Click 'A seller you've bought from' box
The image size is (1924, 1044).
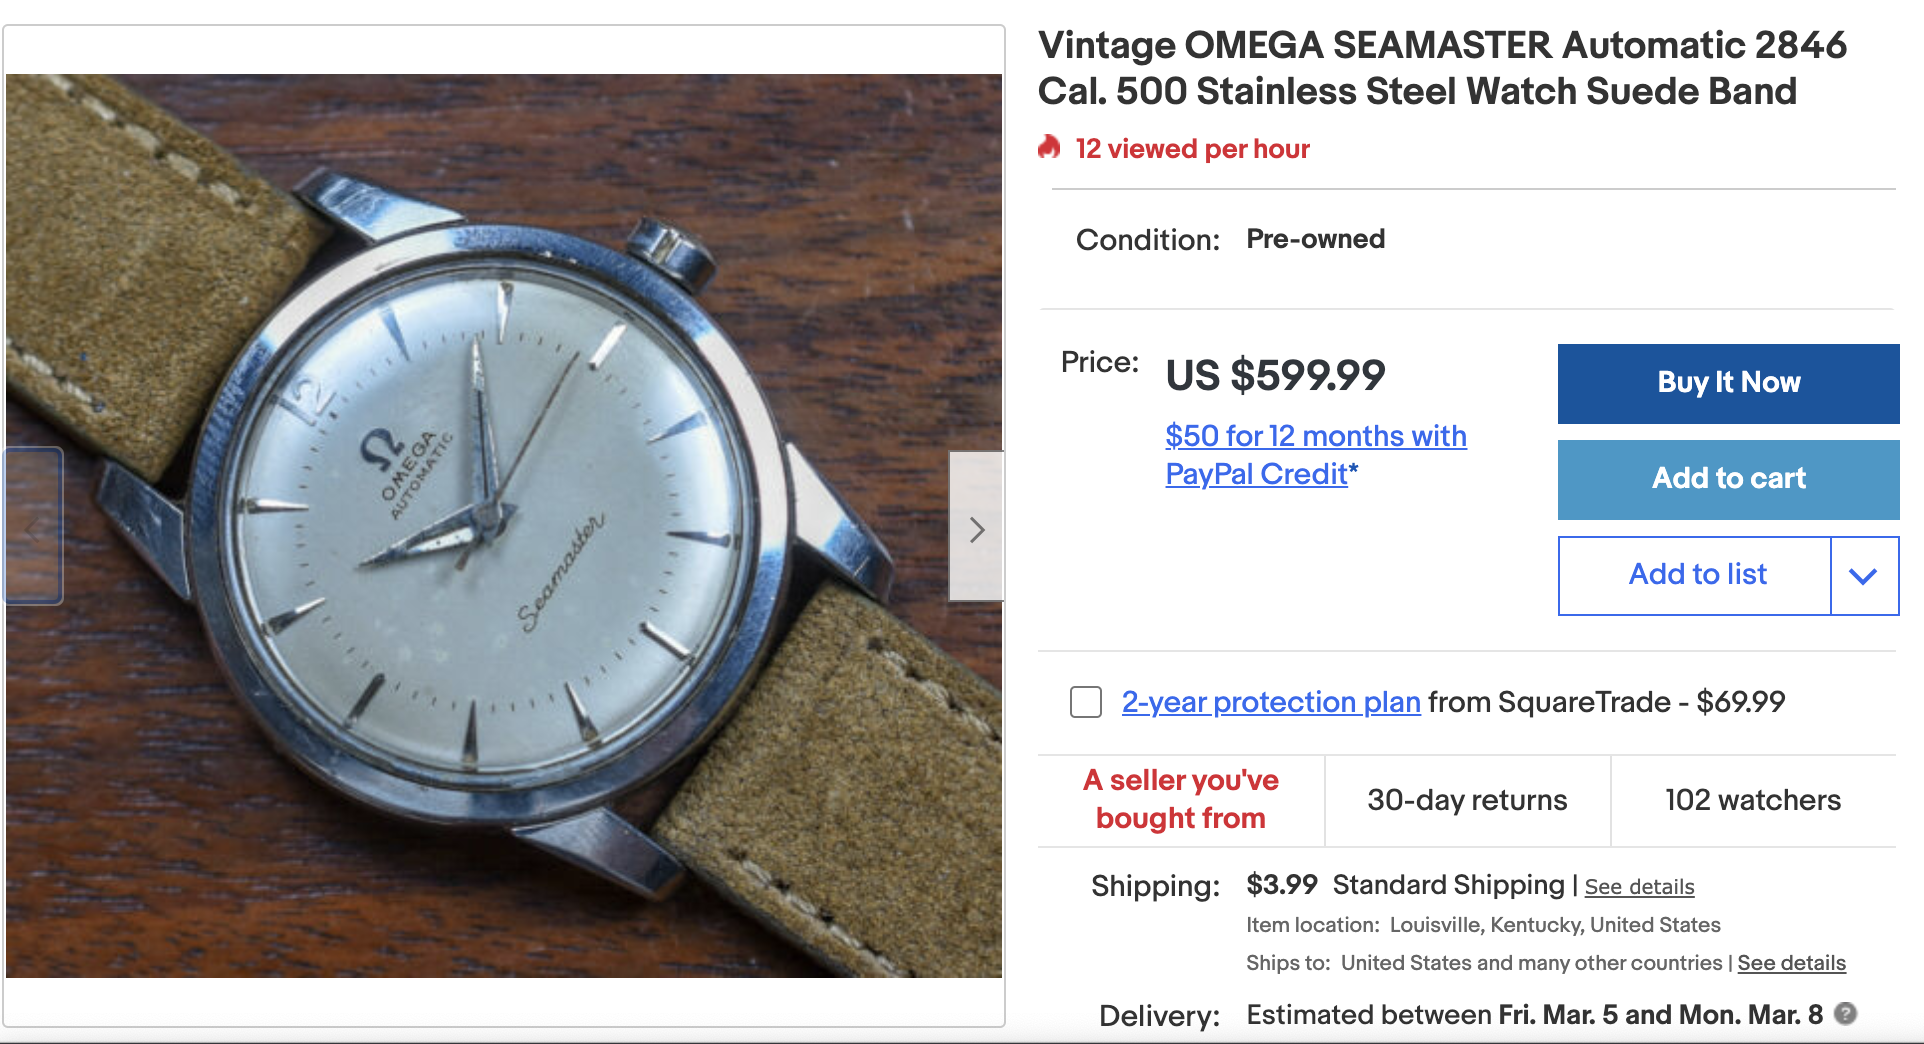1181,799
